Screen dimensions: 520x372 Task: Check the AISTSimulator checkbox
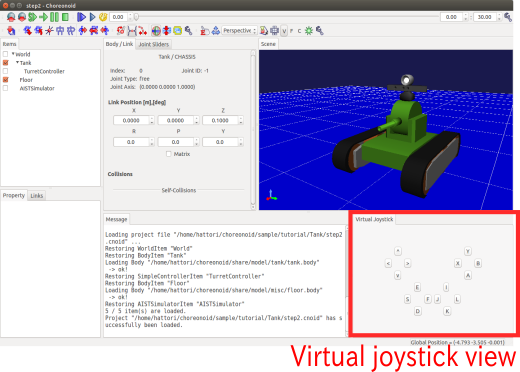point(5,88)
